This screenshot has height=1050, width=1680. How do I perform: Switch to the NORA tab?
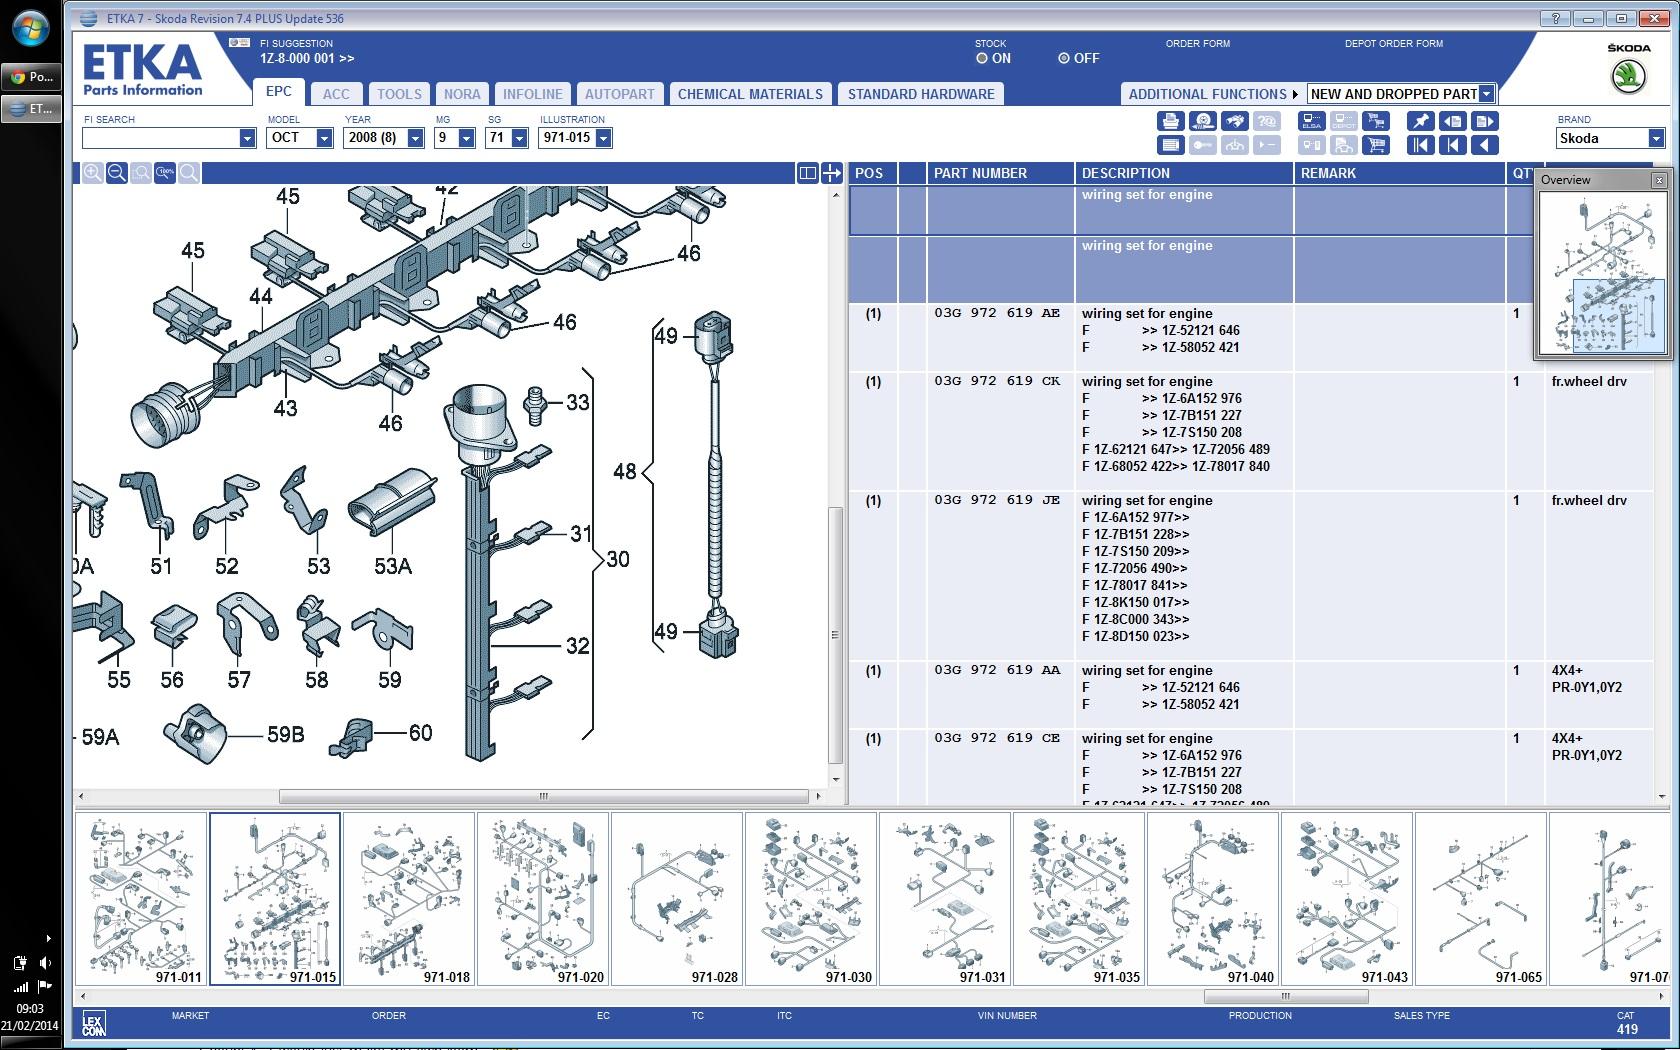click(462, 94)
